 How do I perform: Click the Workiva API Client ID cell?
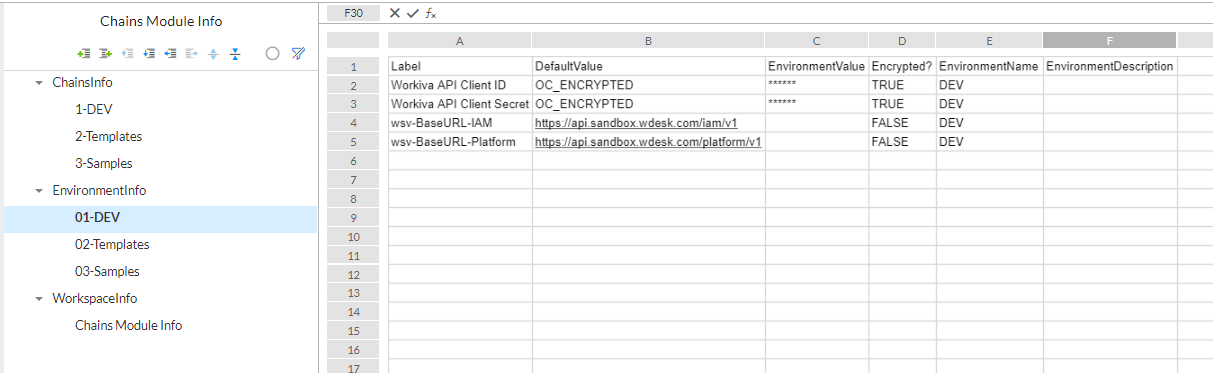460,85
